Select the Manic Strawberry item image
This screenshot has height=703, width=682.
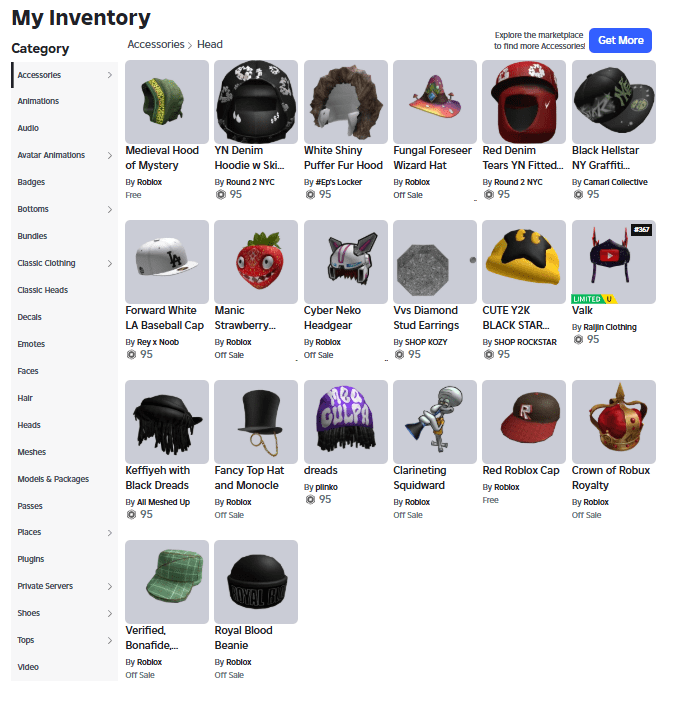[256, 262]
